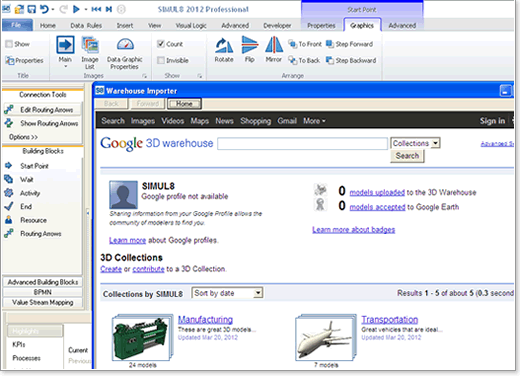
Task: Switch to the Visual Logic tab
Action: pos(191,26)
